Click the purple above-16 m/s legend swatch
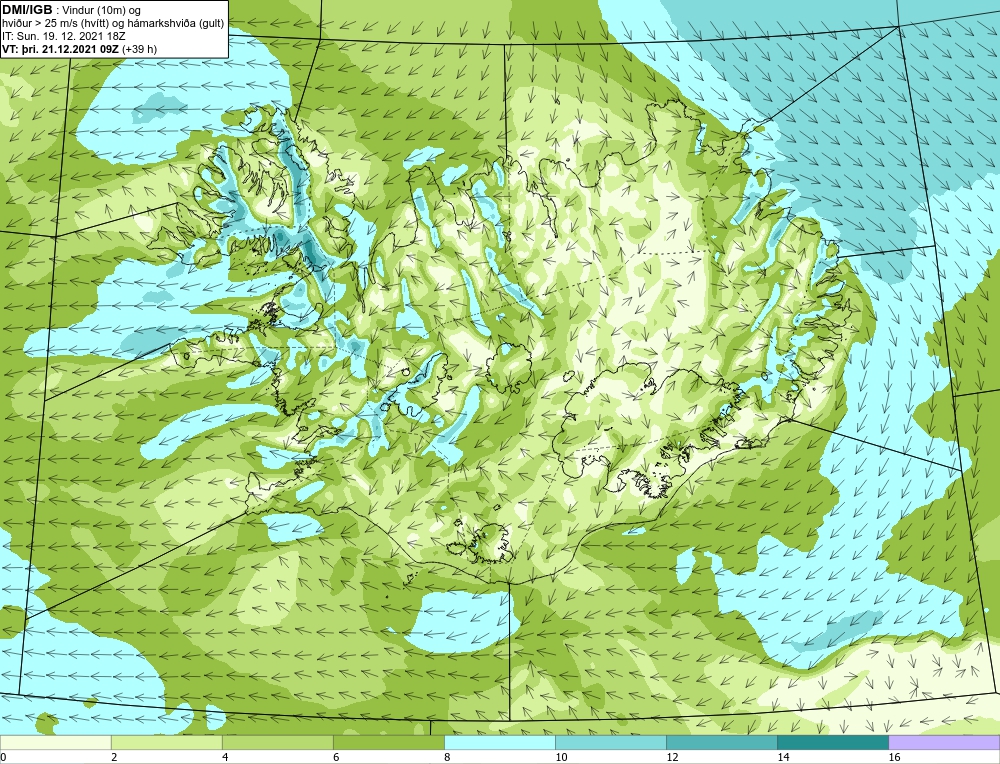 pos(944,742)
